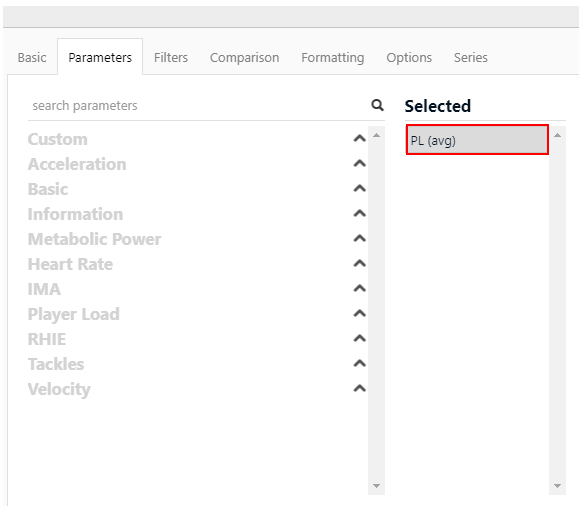Expand the Velocity chevron
Viewport: 579px width, 512px height.
tap(359, 389)
